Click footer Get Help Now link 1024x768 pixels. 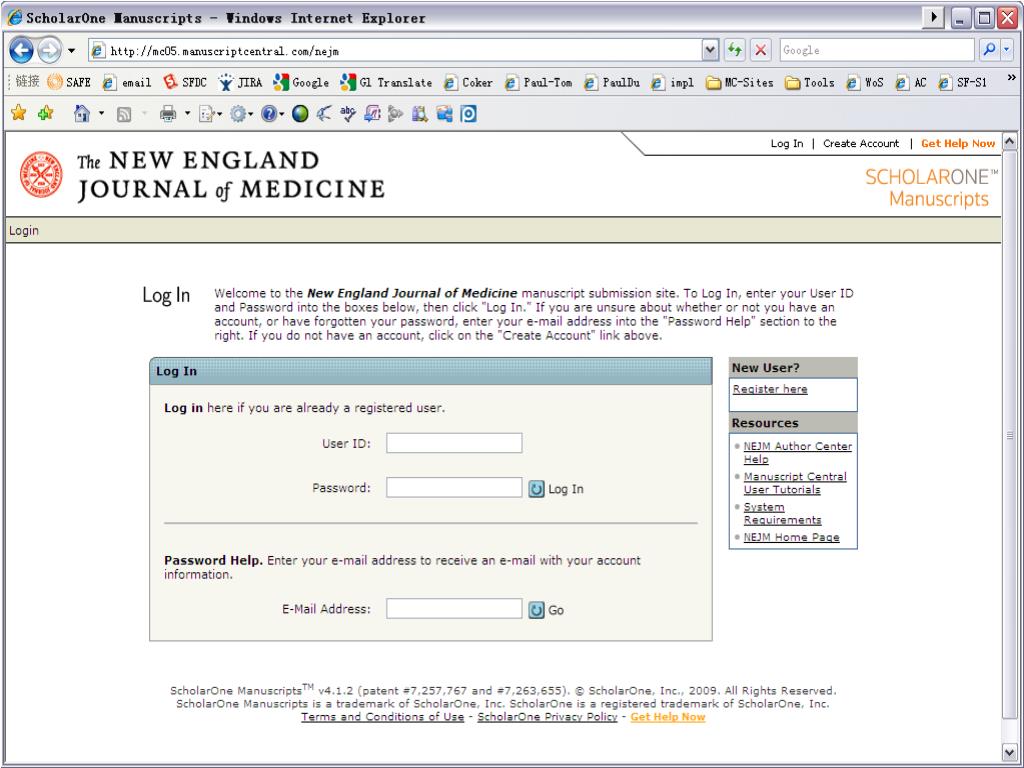(x=668, y=717)
